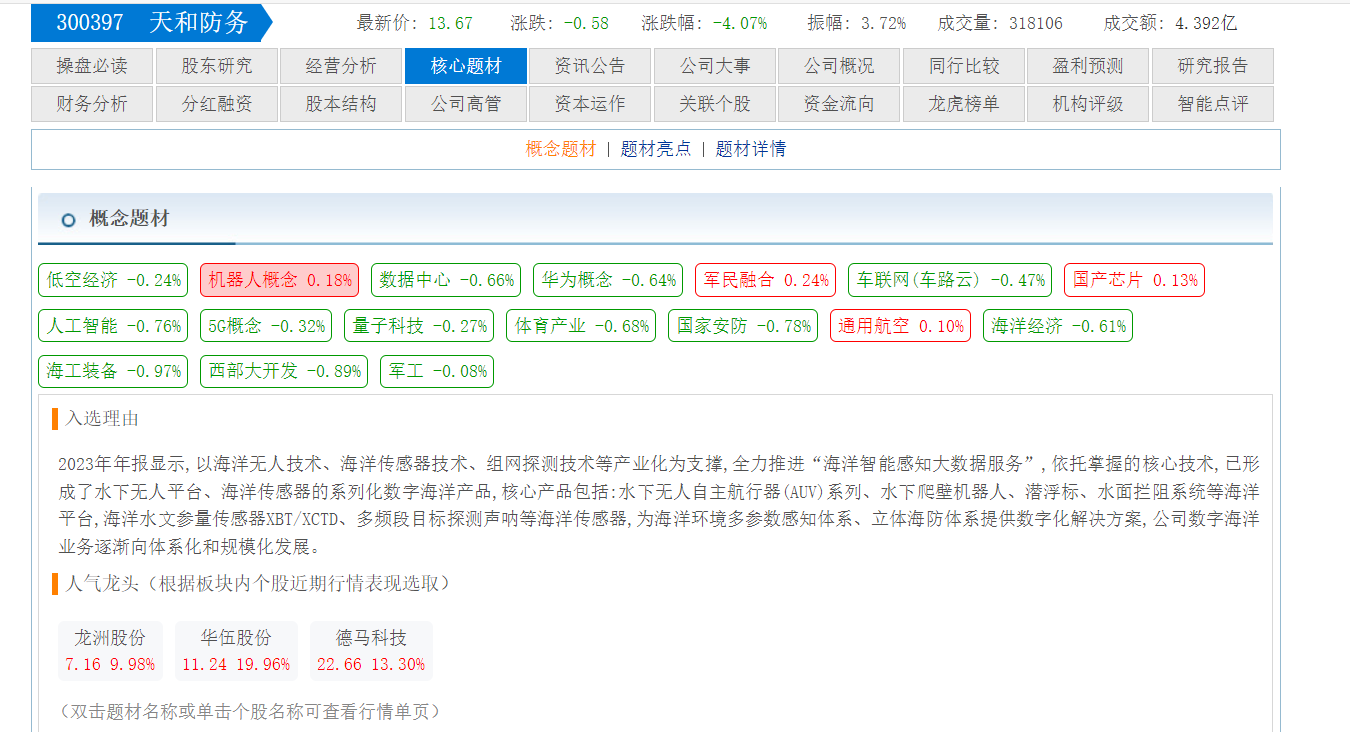Click the 300397 天和防务 stock header

[152, 22]
